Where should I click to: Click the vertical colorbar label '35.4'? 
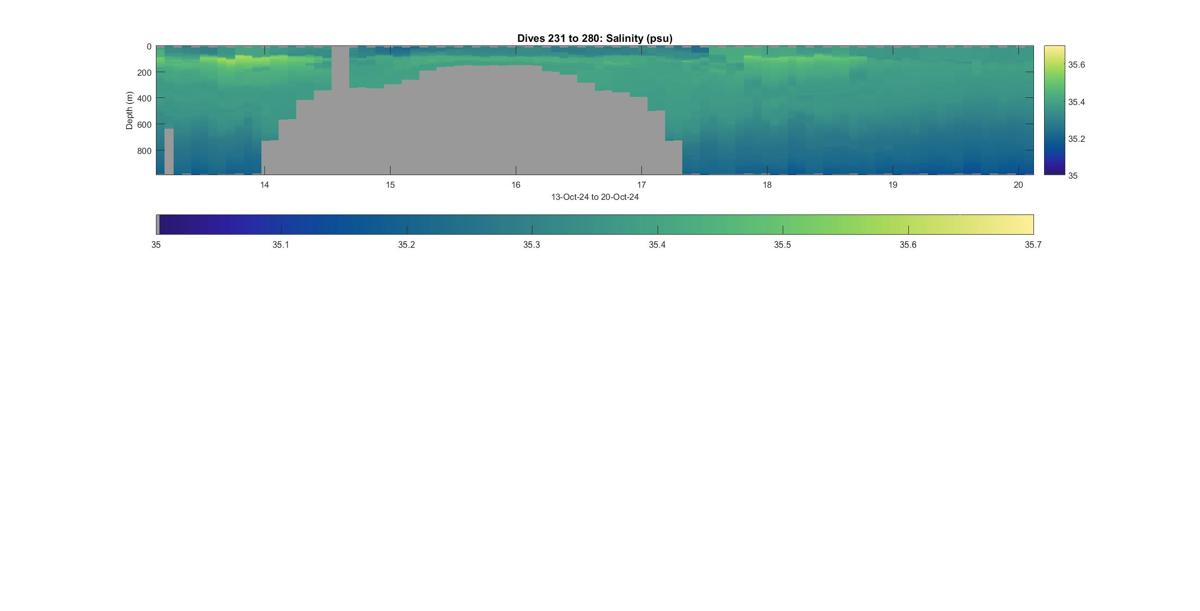[x=1077, y=102]
